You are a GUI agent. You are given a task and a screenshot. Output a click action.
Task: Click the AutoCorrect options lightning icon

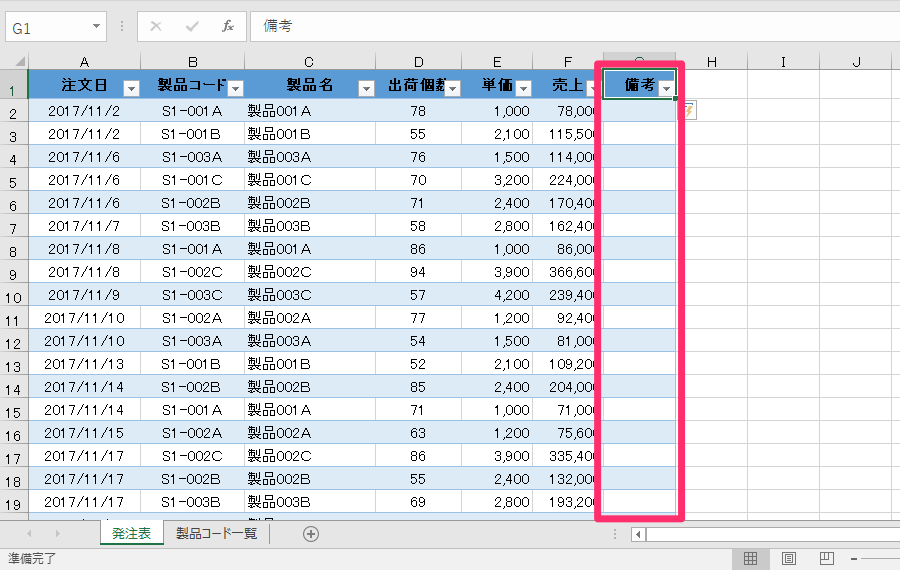[x=688, y=110]
